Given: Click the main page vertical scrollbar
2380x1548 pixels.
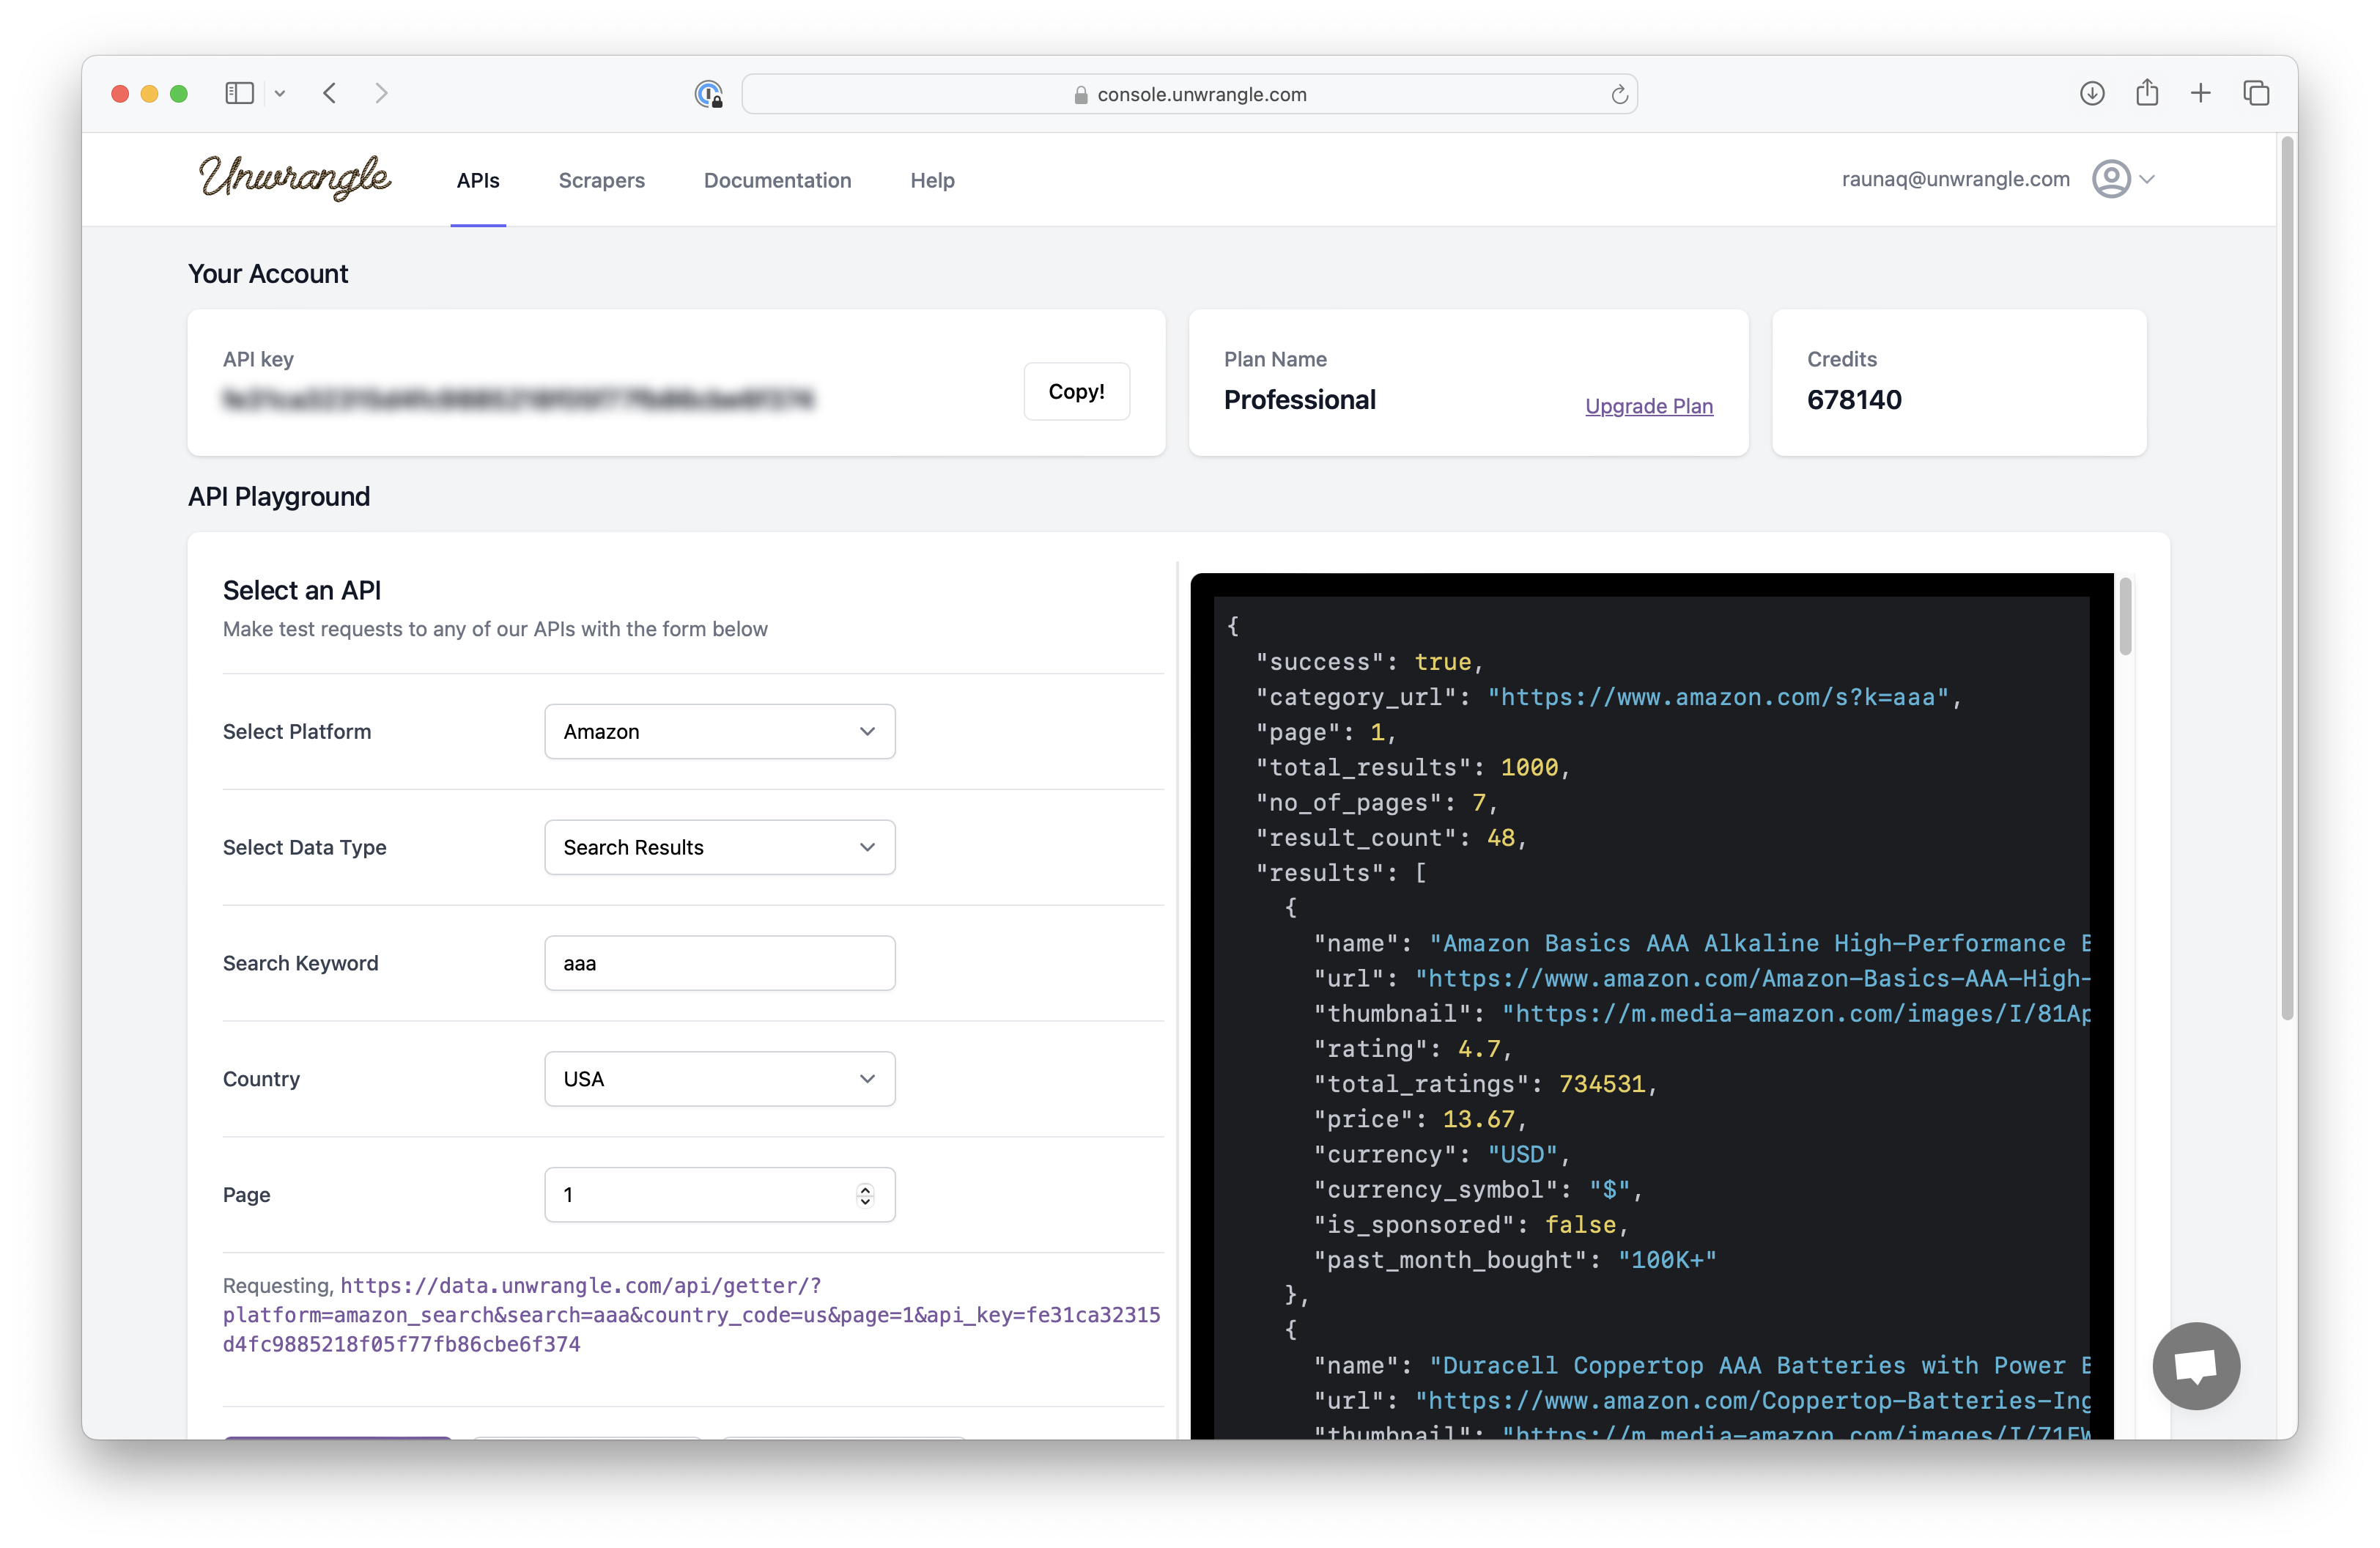Looking at the screenshot, I should pyautogui.click(x=2287, y=580).
